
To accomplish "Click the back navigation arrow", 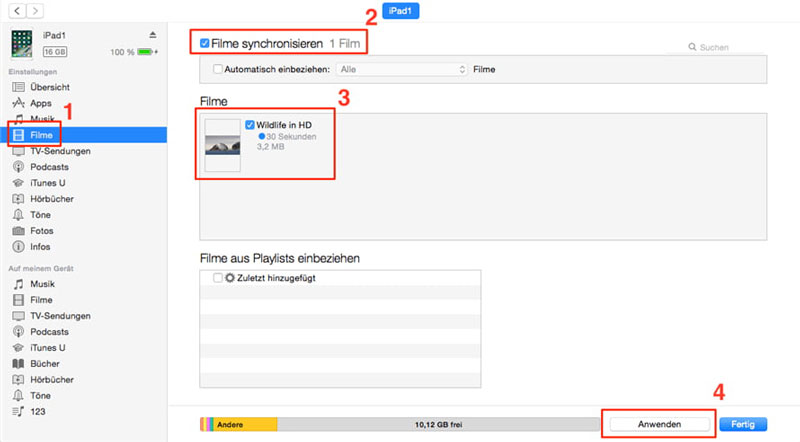I will (x=17, y=11).
